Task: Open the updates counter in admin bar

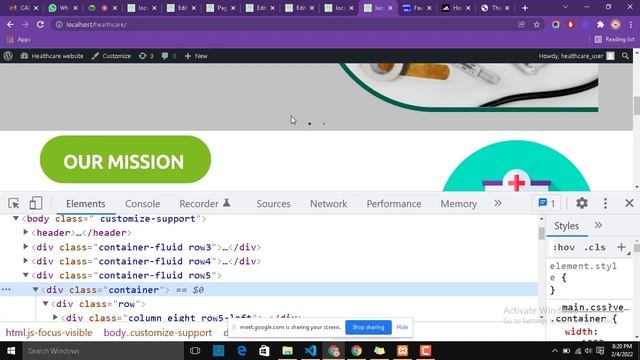Action: (x=146, y=56)
